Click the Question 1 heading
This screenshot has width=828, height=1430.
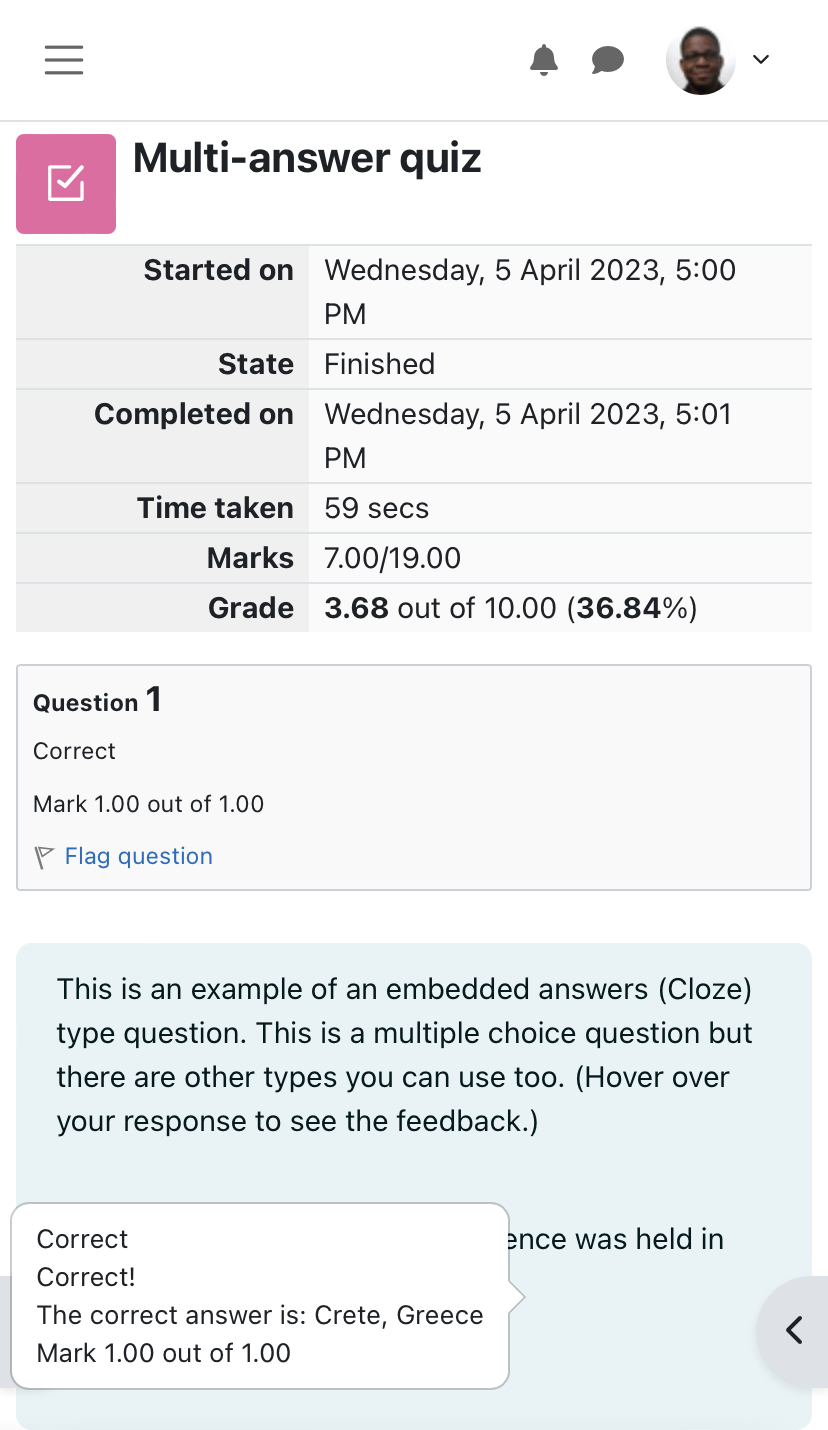pyautogui.click(x=97, y=700)
